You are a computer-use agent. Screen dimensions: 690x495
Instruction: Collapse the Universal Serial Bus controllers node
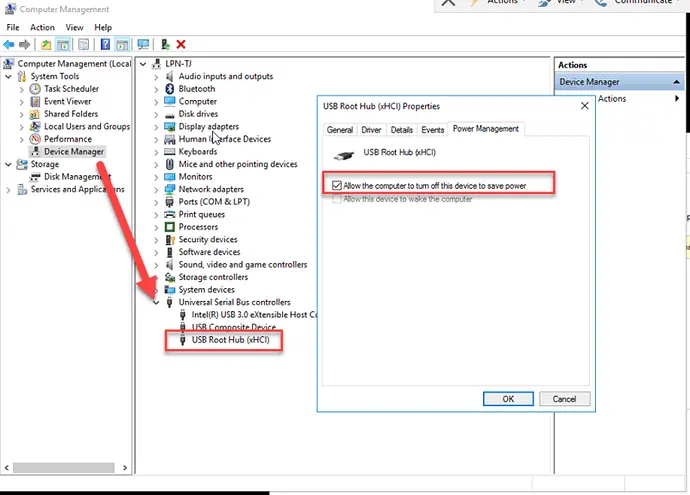(156, 302)
